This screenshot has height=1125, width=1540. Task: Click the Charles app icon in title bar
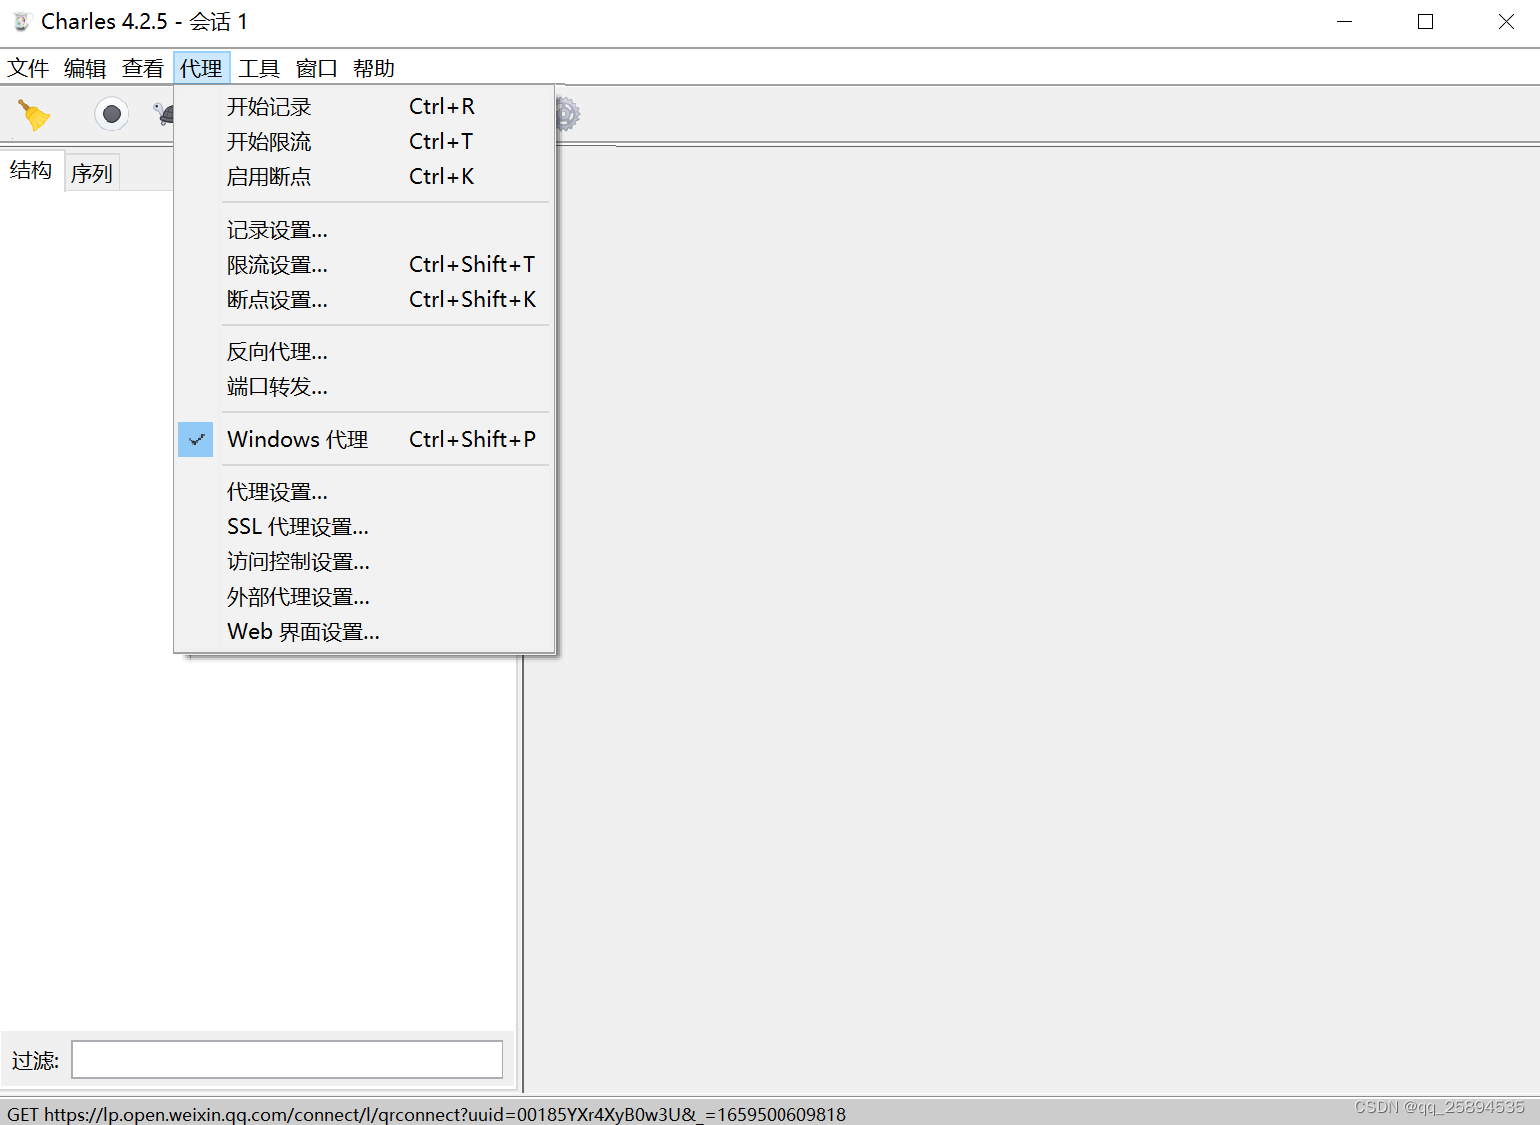[22, 21]
